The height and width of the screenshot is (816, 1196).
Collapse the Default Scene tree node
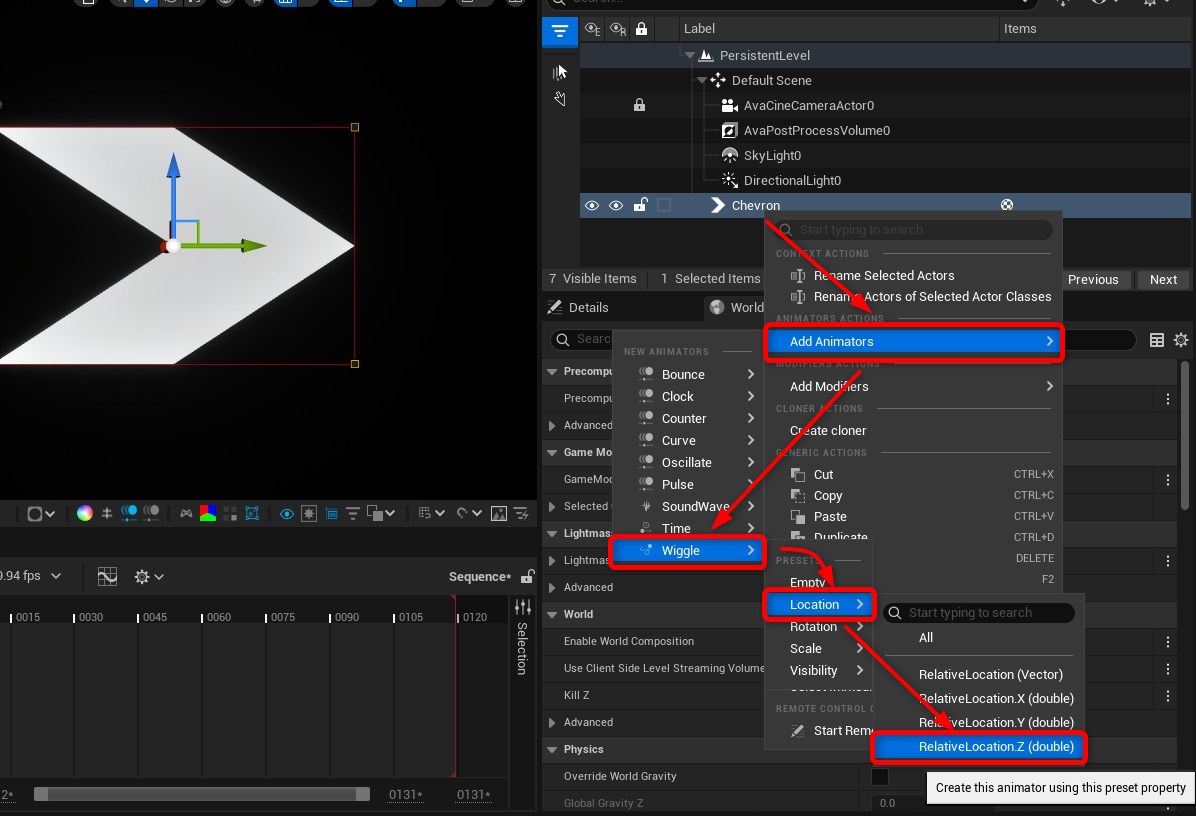point(702,80)
